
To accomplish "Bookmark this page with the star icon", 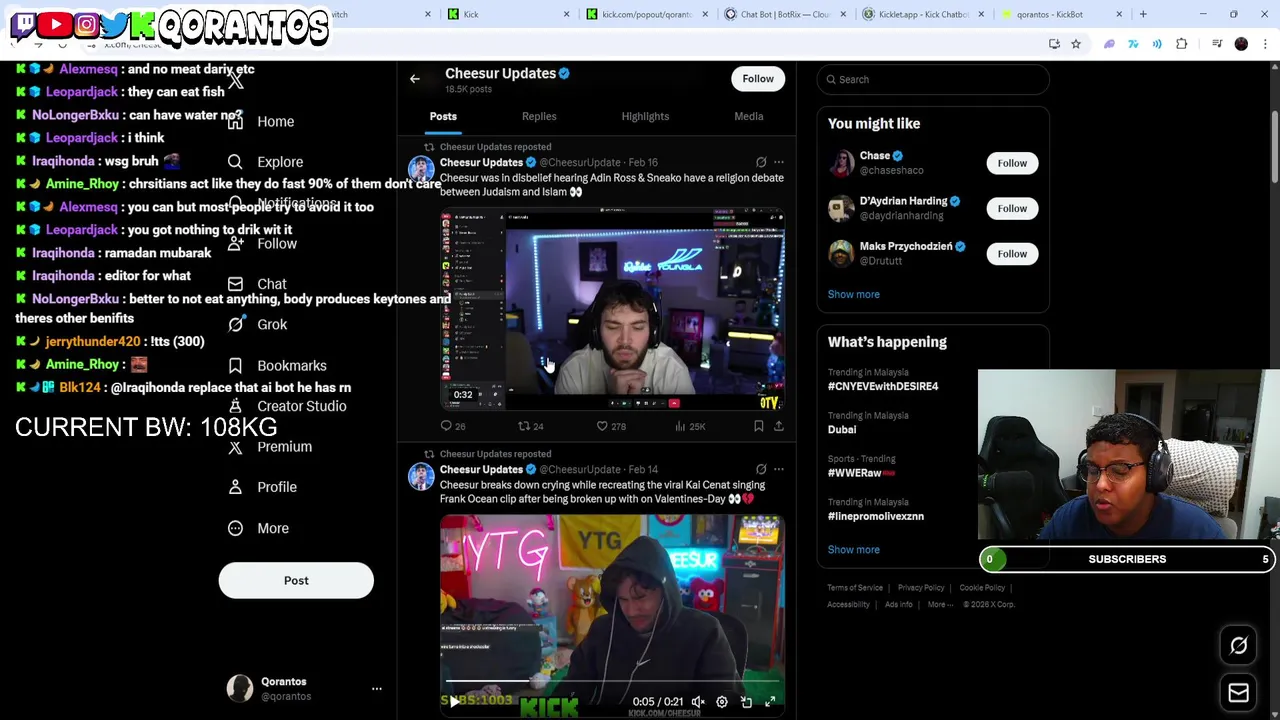I will click(x=1076, y=44).
